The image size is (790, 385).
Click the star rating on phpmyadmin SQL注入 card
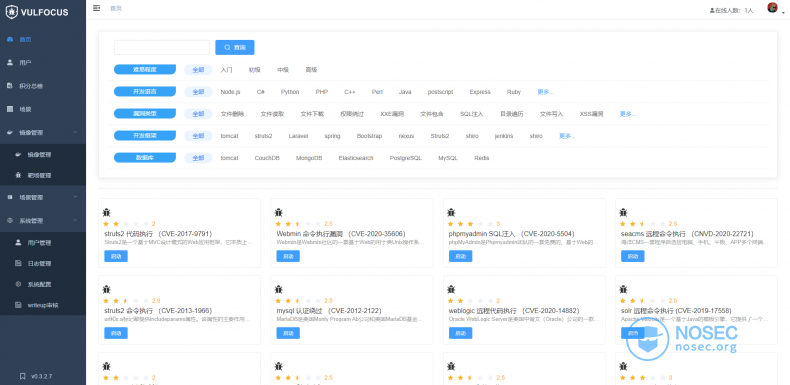pyautogui.click(x=471, y=224)
